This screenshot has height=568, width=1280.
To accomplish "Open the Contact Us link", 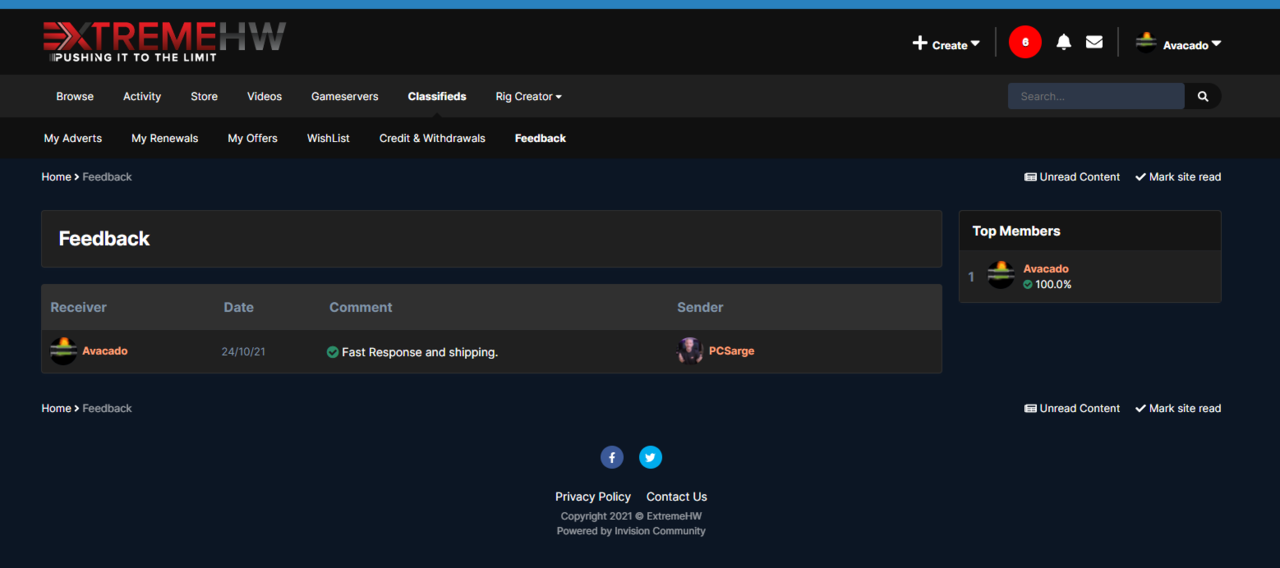I will (676, 496).
